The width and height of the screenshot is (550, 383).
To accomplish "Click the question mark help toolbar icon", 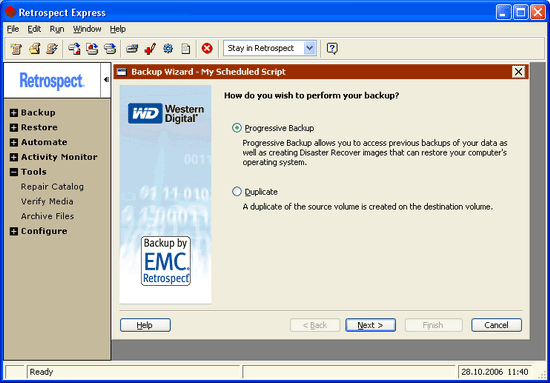I will [332, 48].
